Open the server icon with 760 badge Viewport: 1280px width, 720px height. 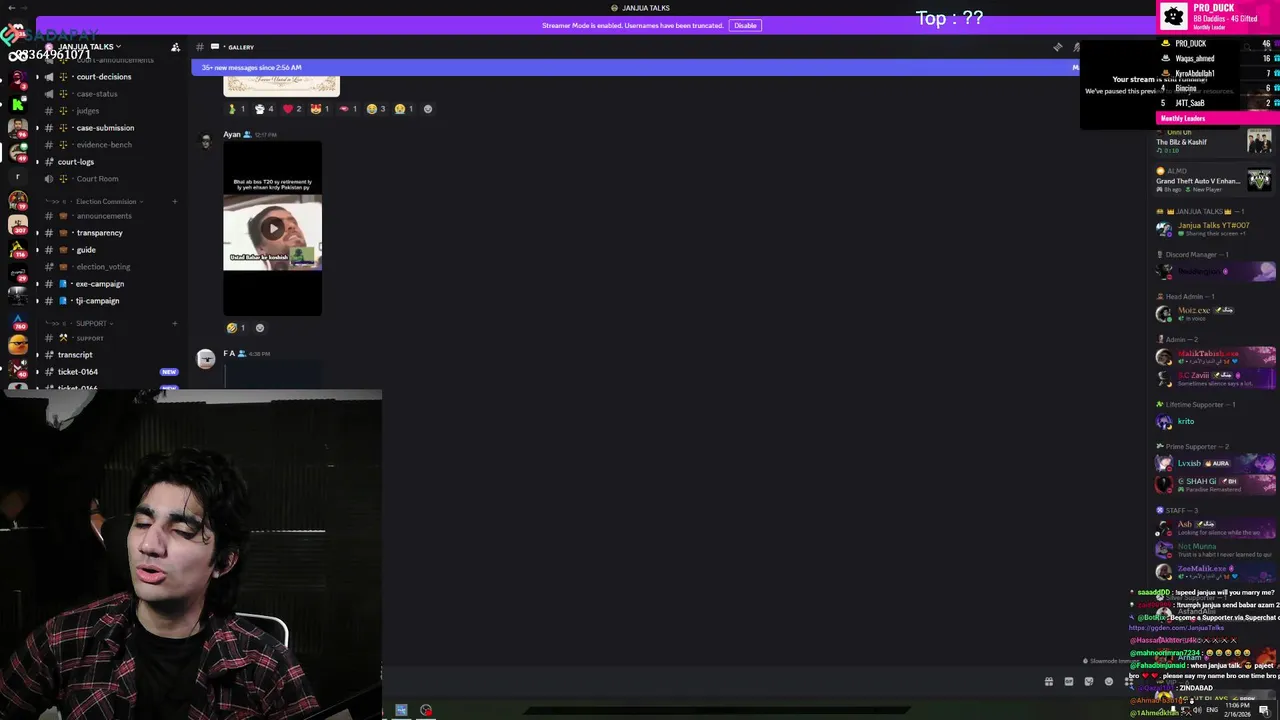(17, 323)
